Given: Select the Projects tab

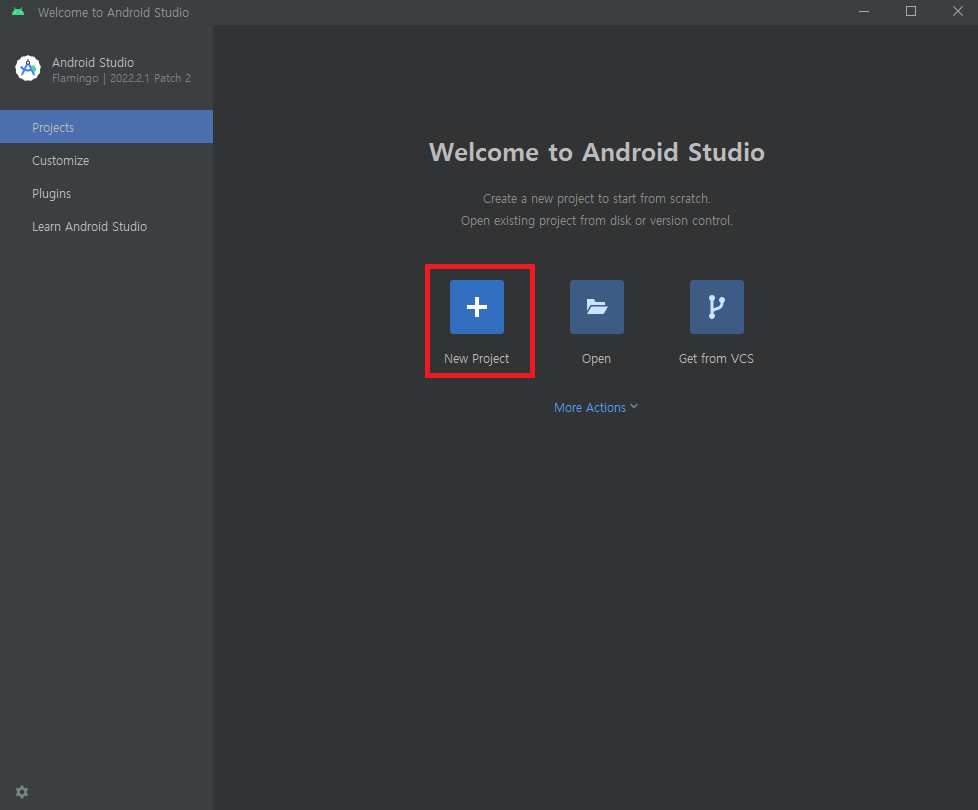Looking at the screenshot, I should click(107, 127).
